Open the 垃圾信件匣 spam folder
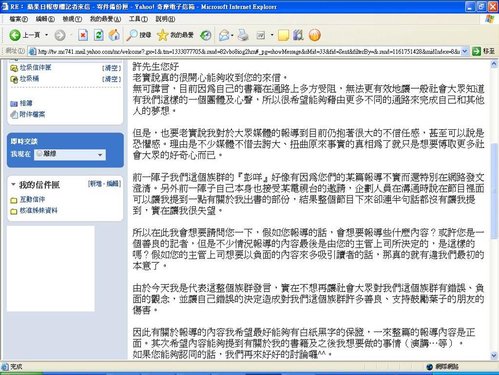The height and width of the screenshot is (375, 499). tap(35, 68)
